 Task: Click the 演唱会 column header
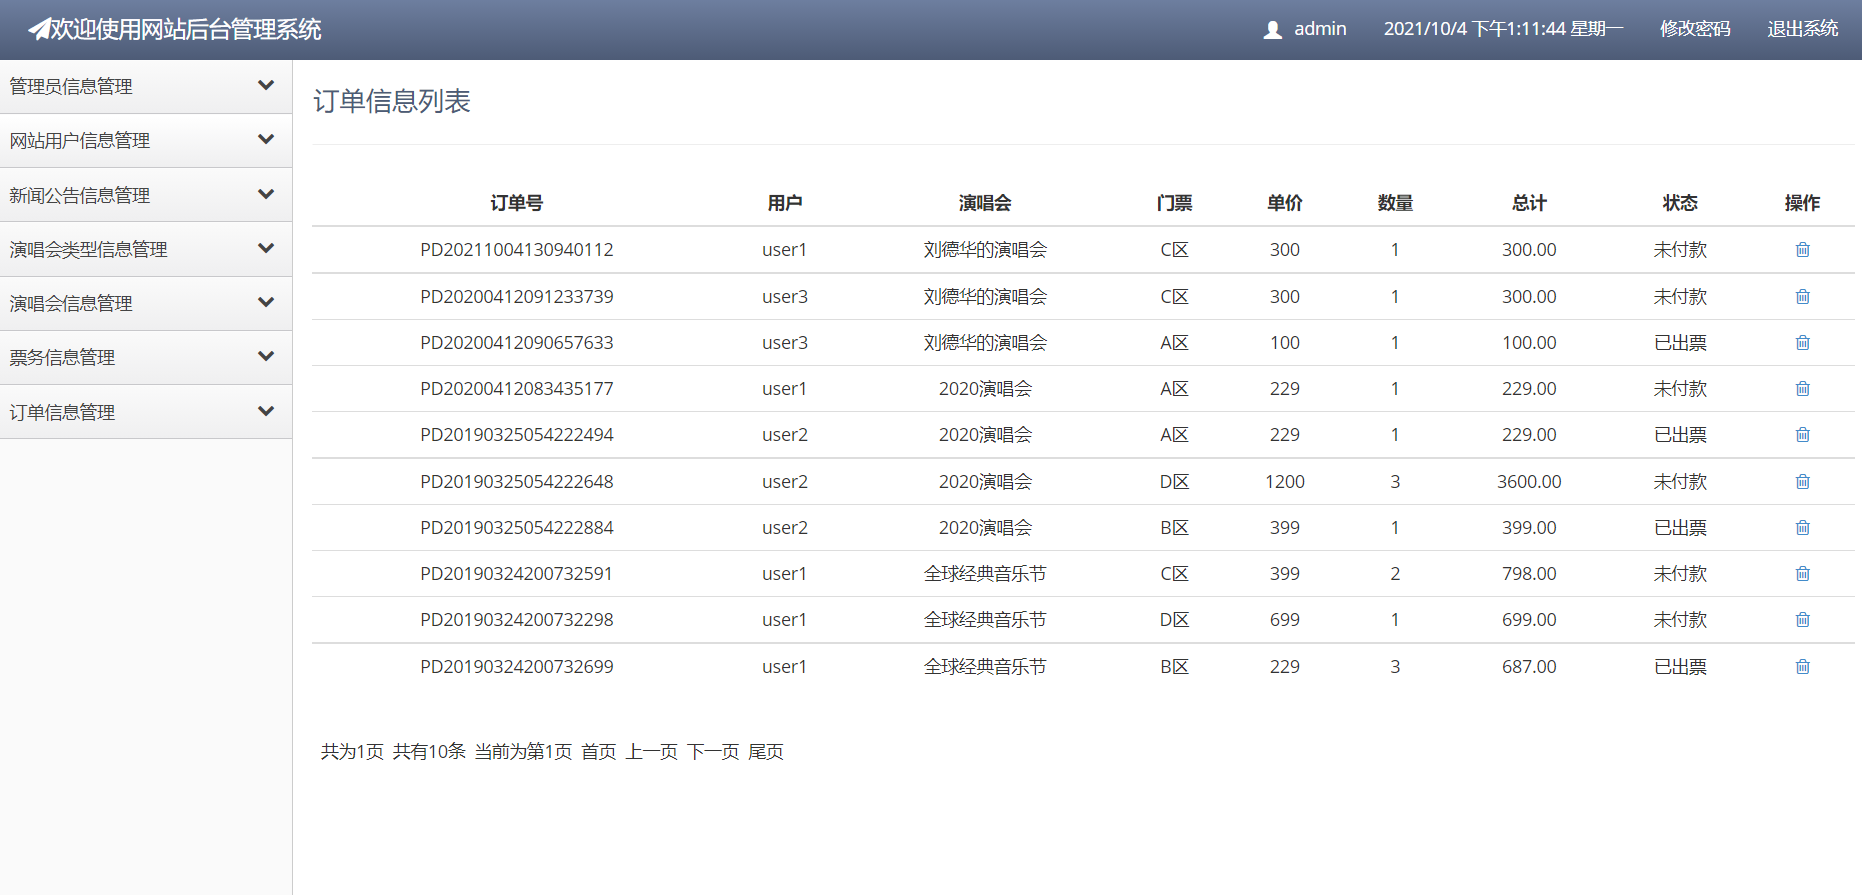[x=985, y=203]
